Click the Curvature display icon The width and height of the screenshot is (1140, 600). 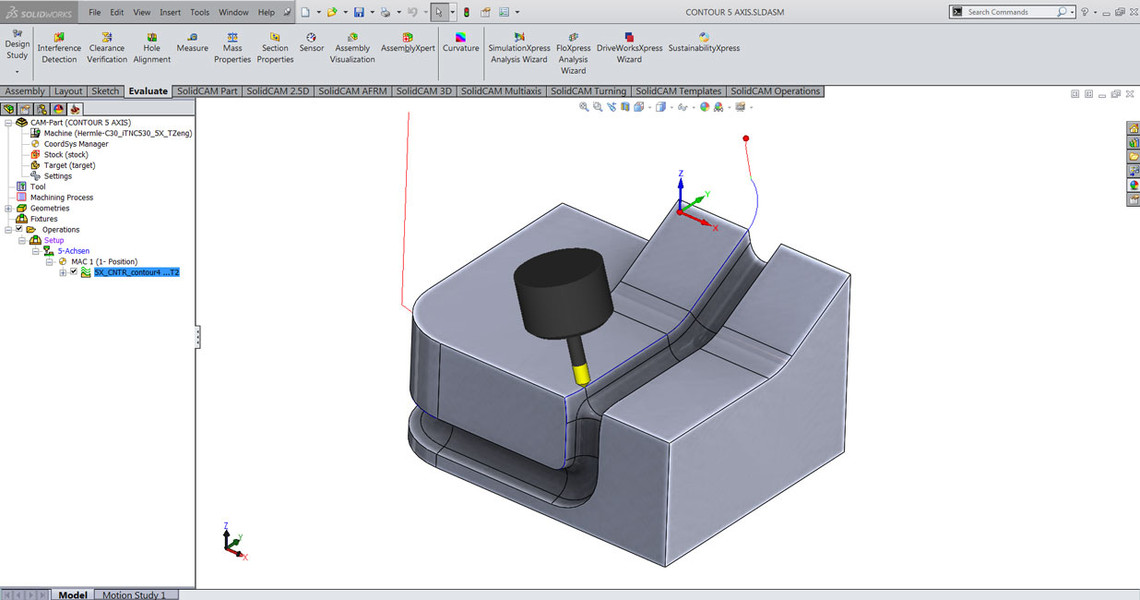tap(460, 42)
